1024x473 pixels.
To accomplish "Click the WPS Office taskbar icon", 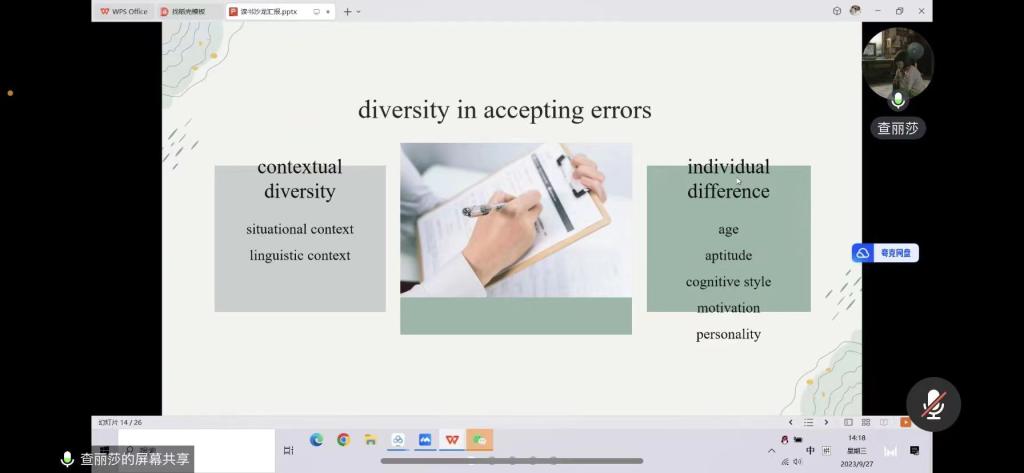I will (x=452, y=440).
